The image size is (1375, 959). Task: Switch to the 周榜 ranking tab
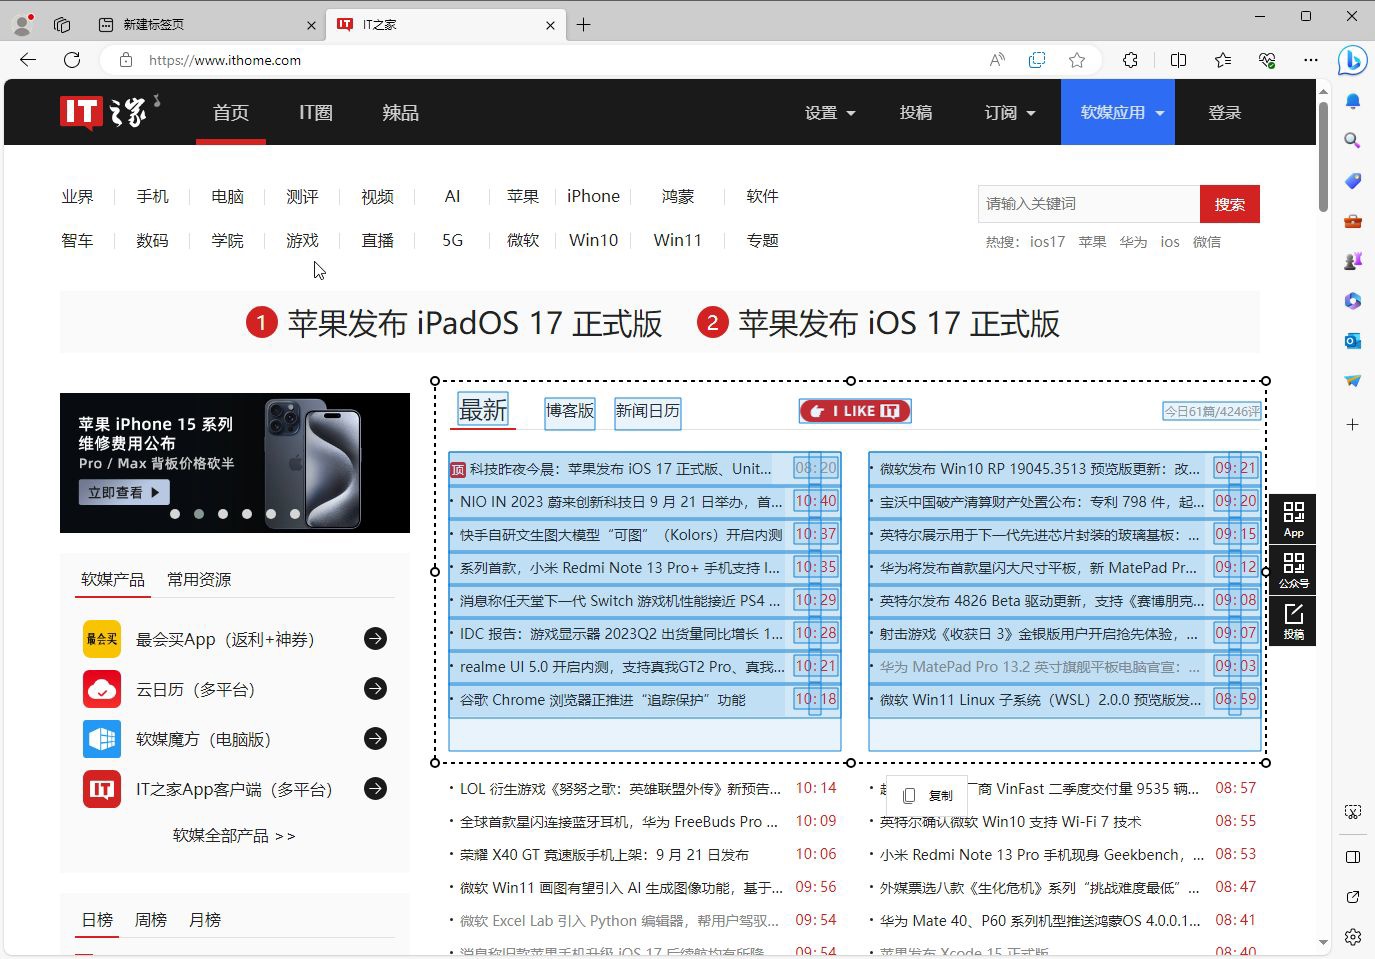click(x=150, y=920)
